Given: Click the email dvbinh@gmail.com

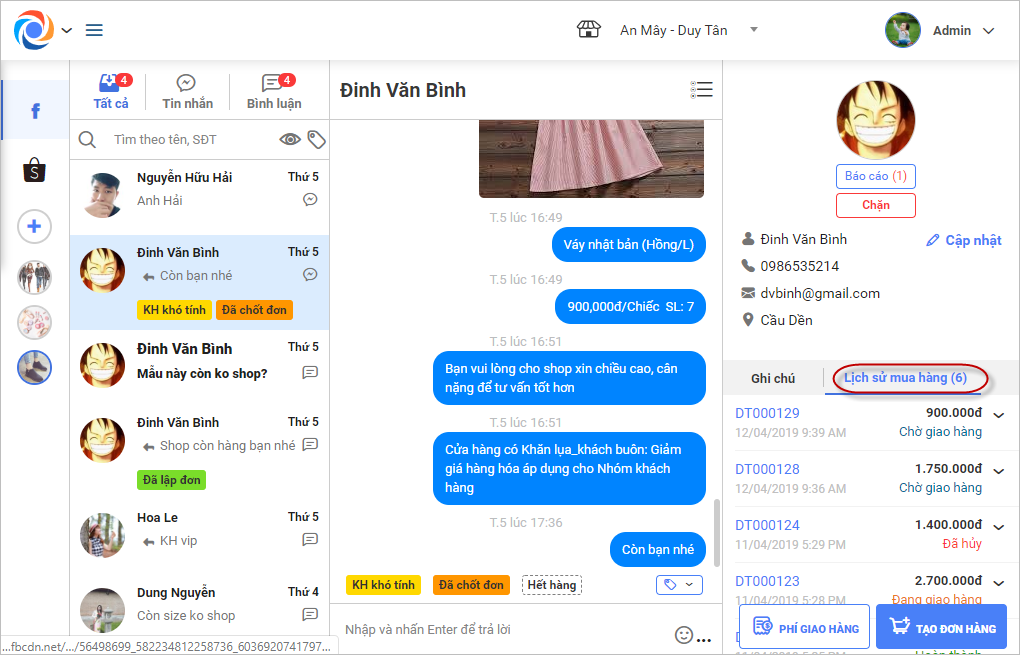Looking at the screenshot, I should pos(820,293).
